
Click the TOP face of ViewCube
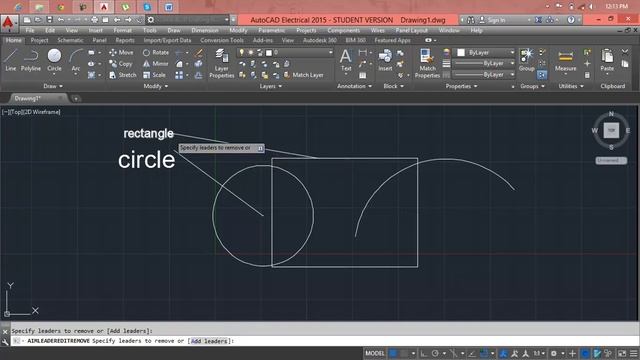[611, 130]
